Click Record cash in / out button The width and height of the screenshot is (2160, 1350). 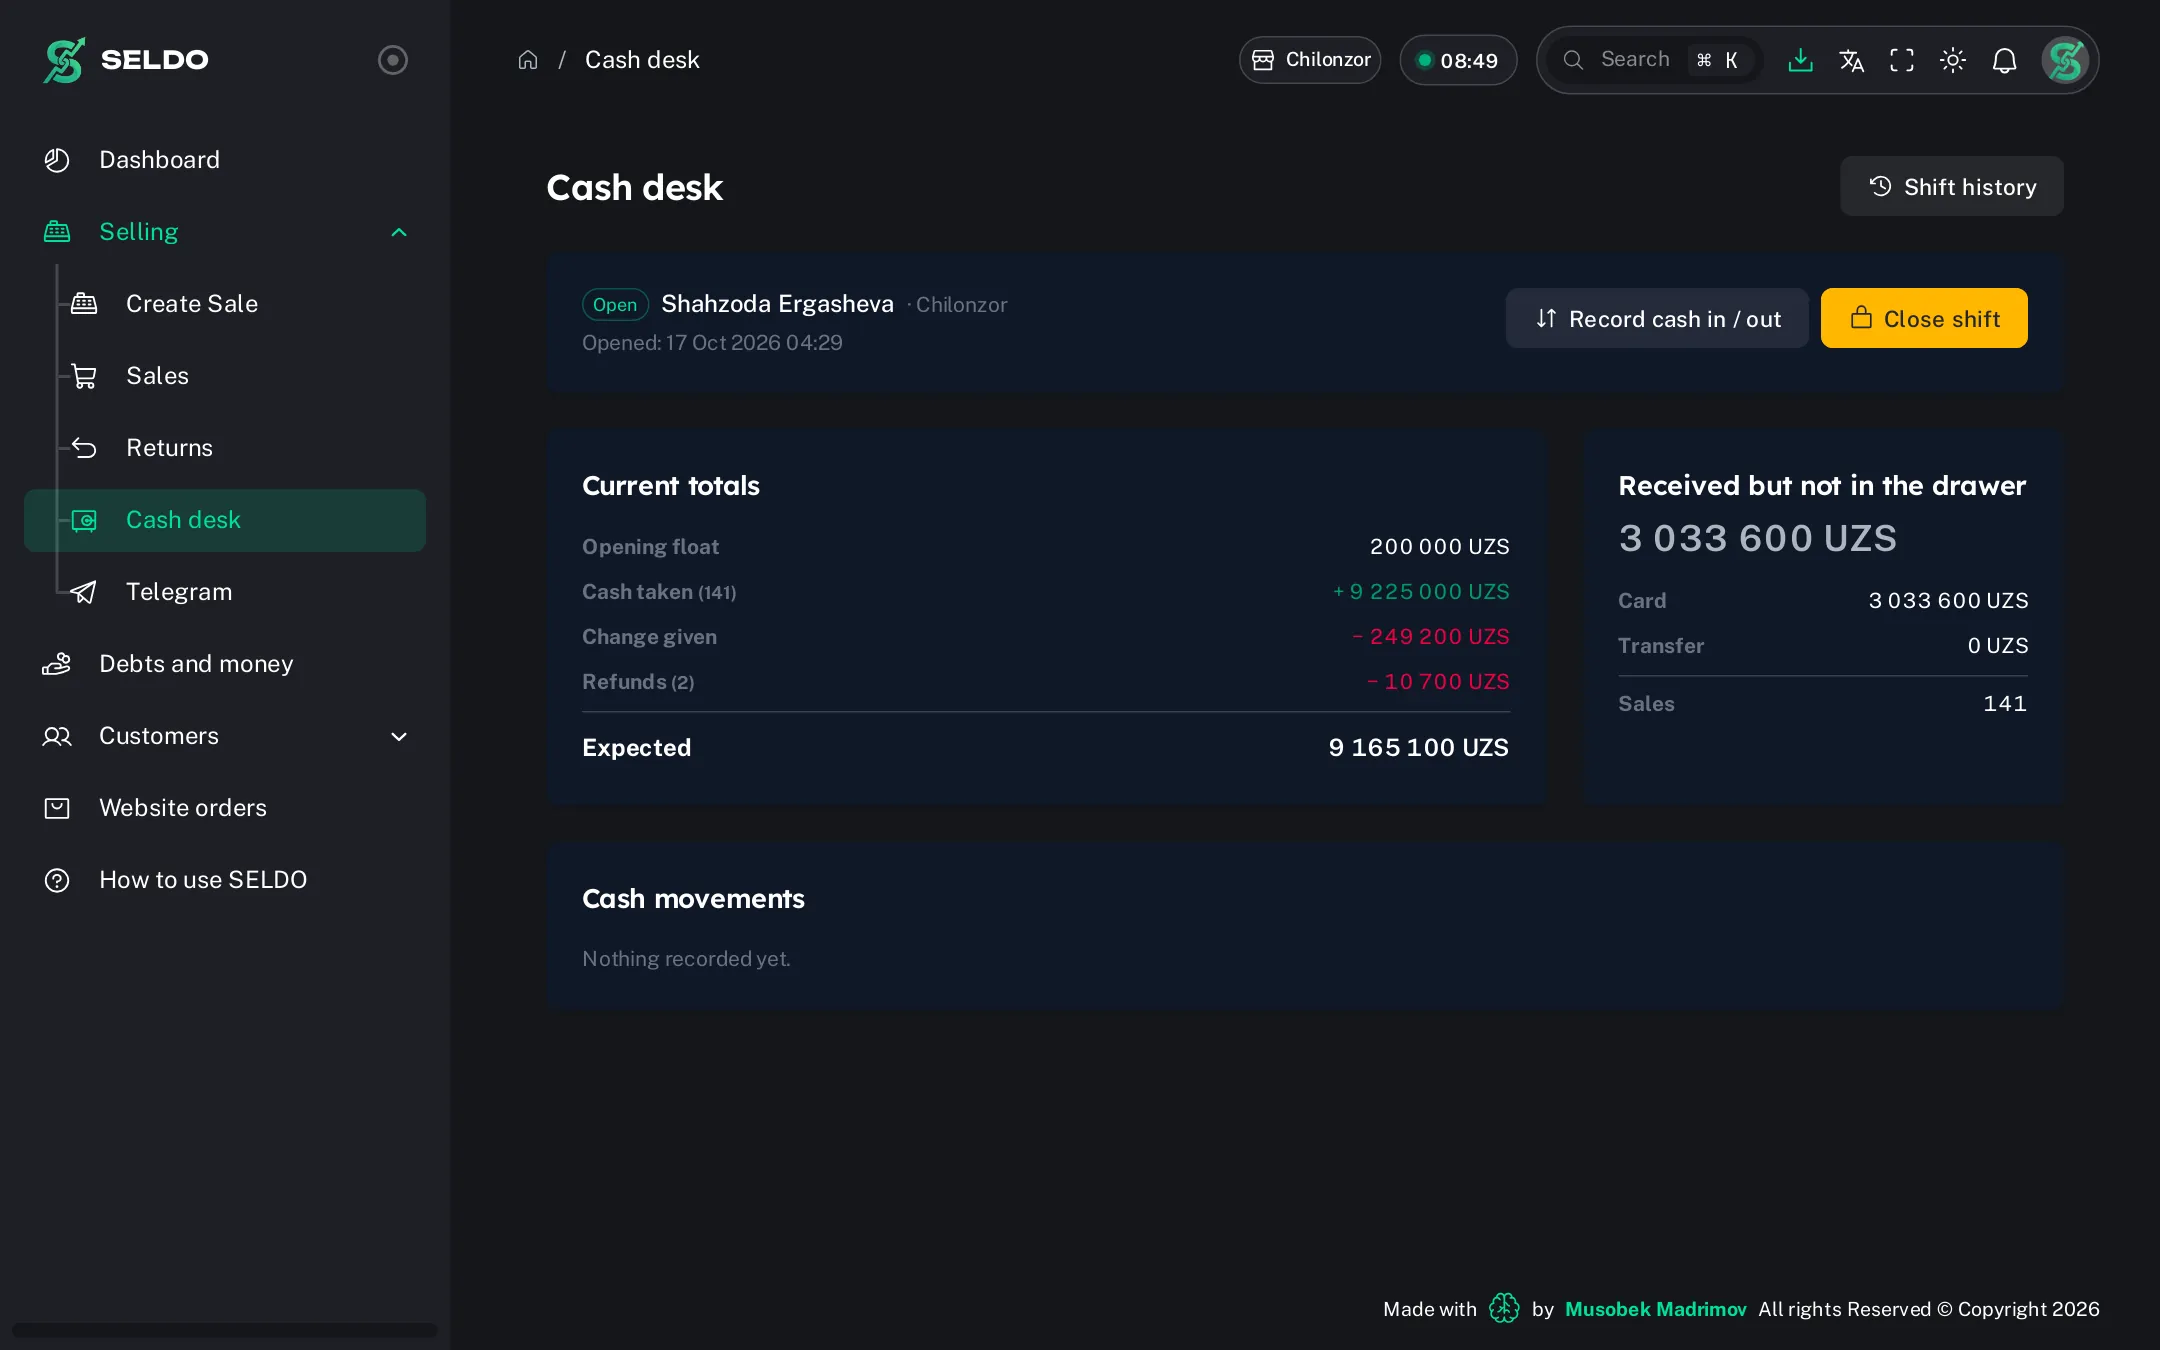coord(1657,318)
